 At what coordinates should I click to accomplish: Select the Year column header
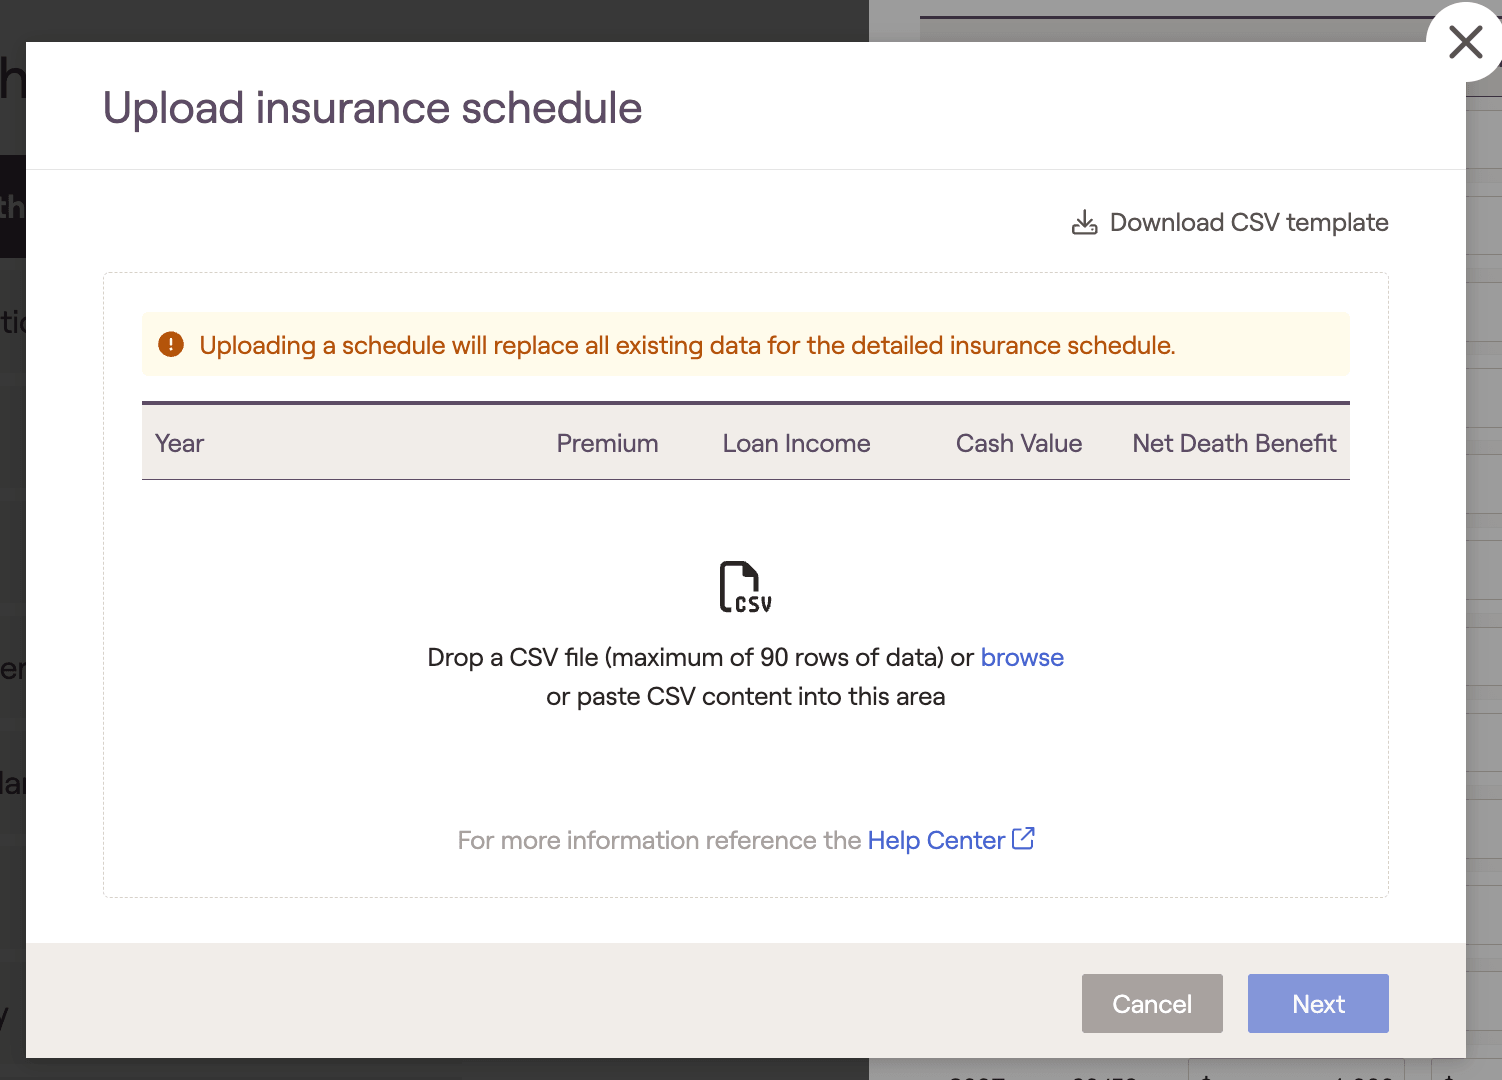tap(180, 444)
